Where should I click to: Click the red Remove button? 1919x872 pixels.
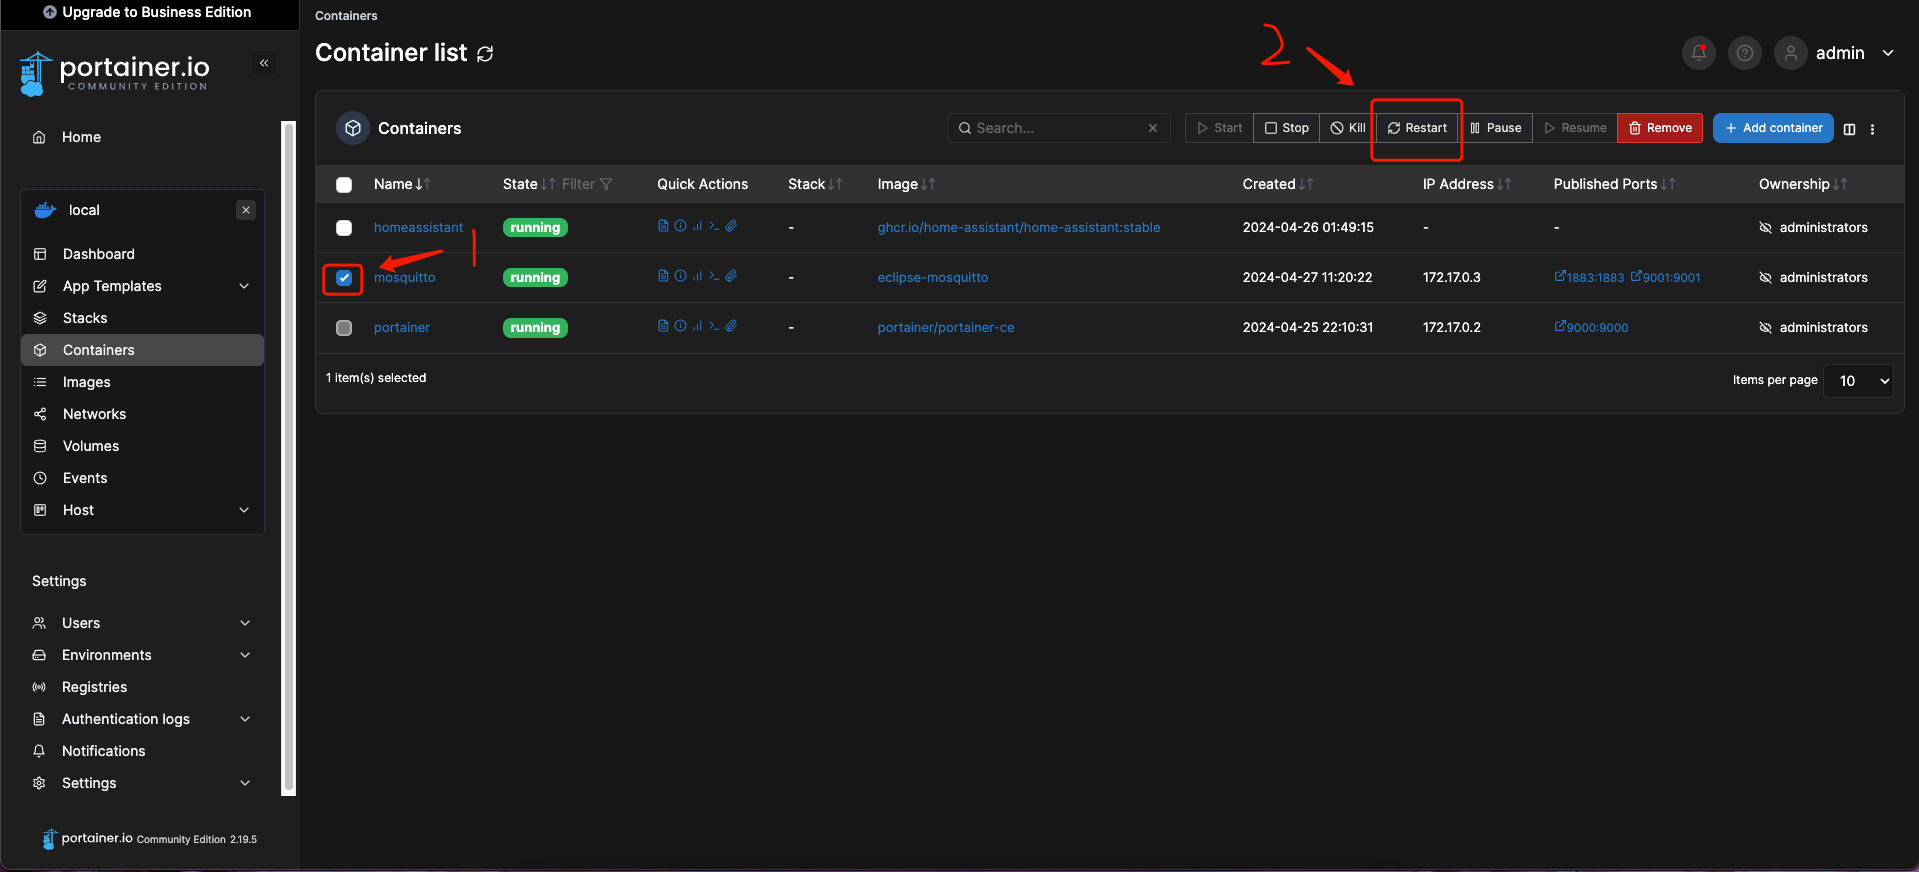coord(1660,128)
